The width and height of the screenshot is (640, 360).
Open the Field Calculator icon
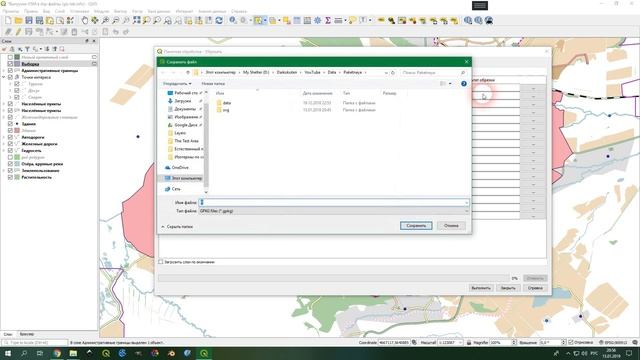(307, 20)
